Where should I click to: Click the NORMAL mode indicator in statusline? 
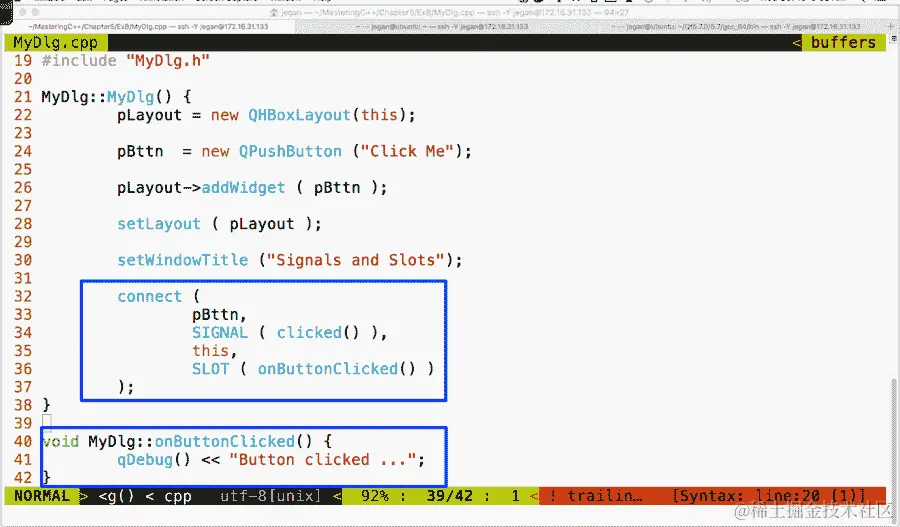pyautogui.click(x=41, y=496)
